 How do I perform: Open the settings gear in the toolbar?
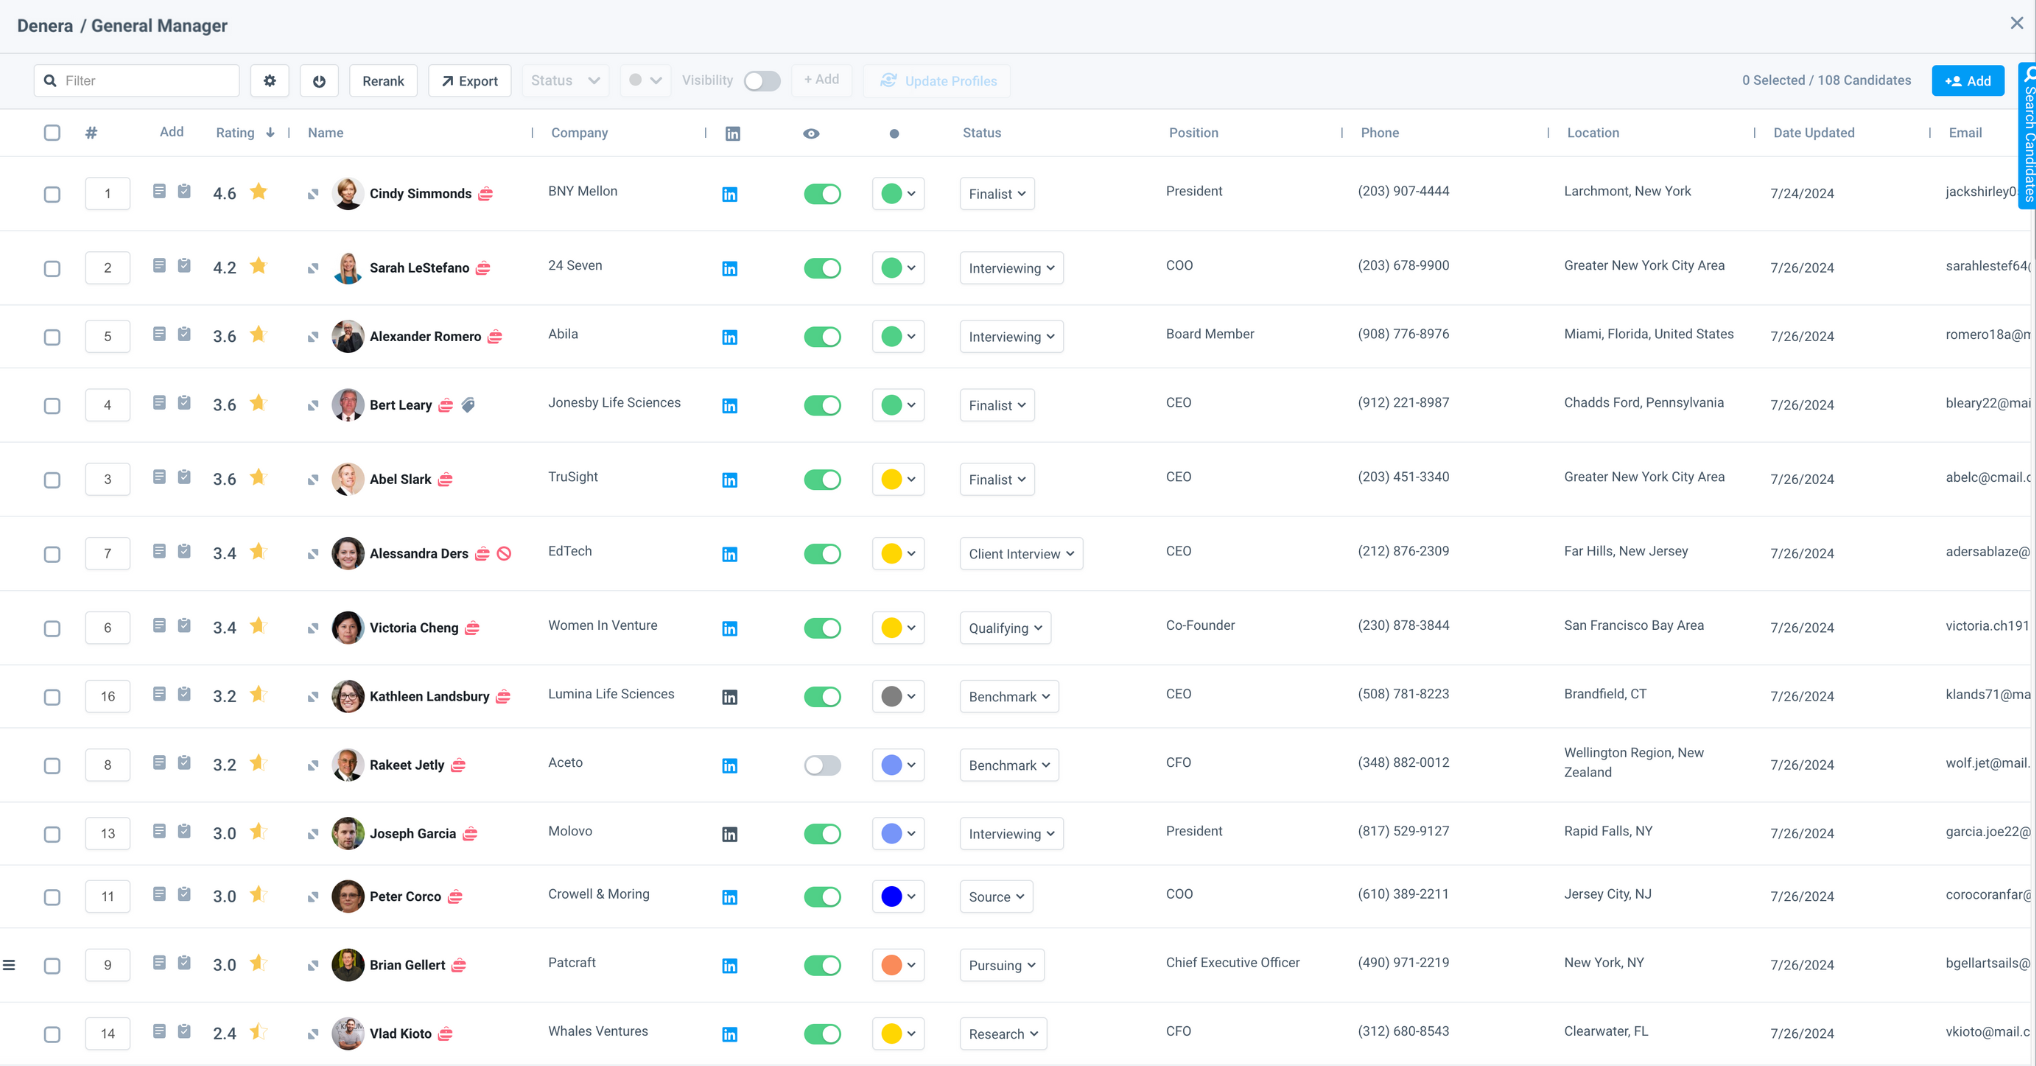269,80
